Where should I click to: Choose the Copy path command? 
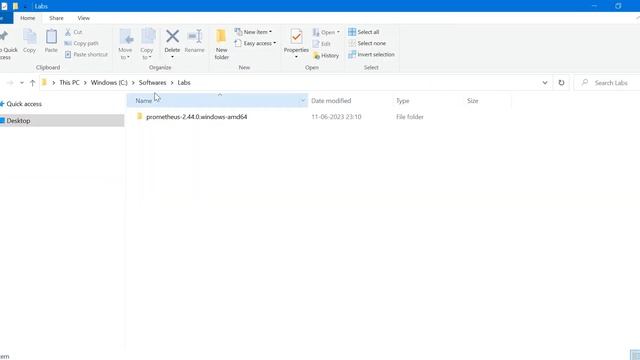[82, 43]
